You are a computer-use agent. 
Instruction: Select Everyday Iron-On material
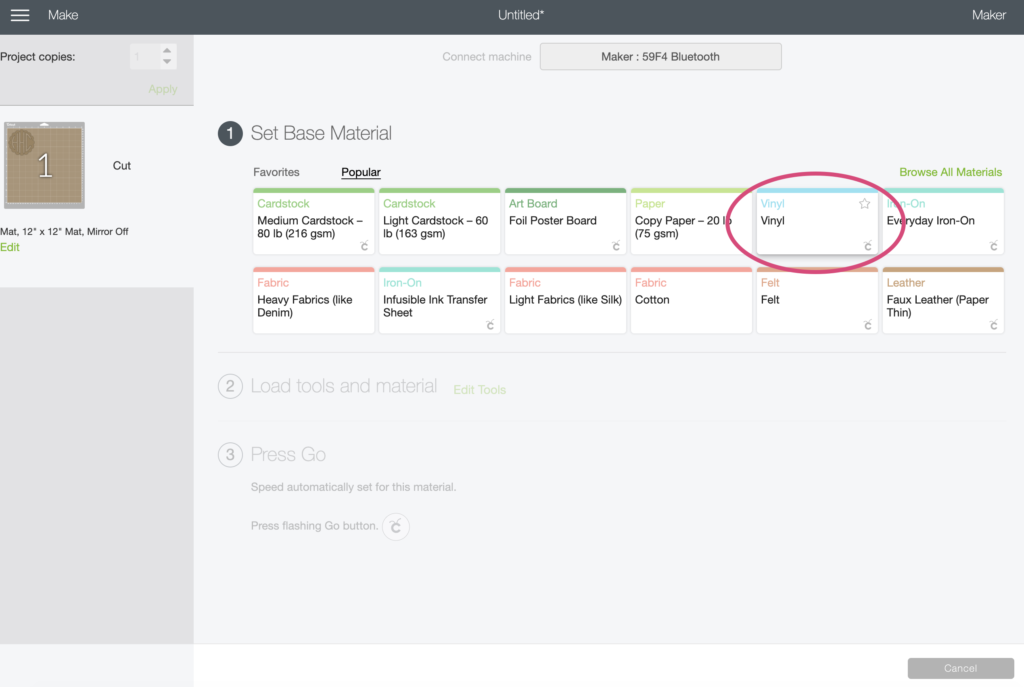[x=943, y=221]
